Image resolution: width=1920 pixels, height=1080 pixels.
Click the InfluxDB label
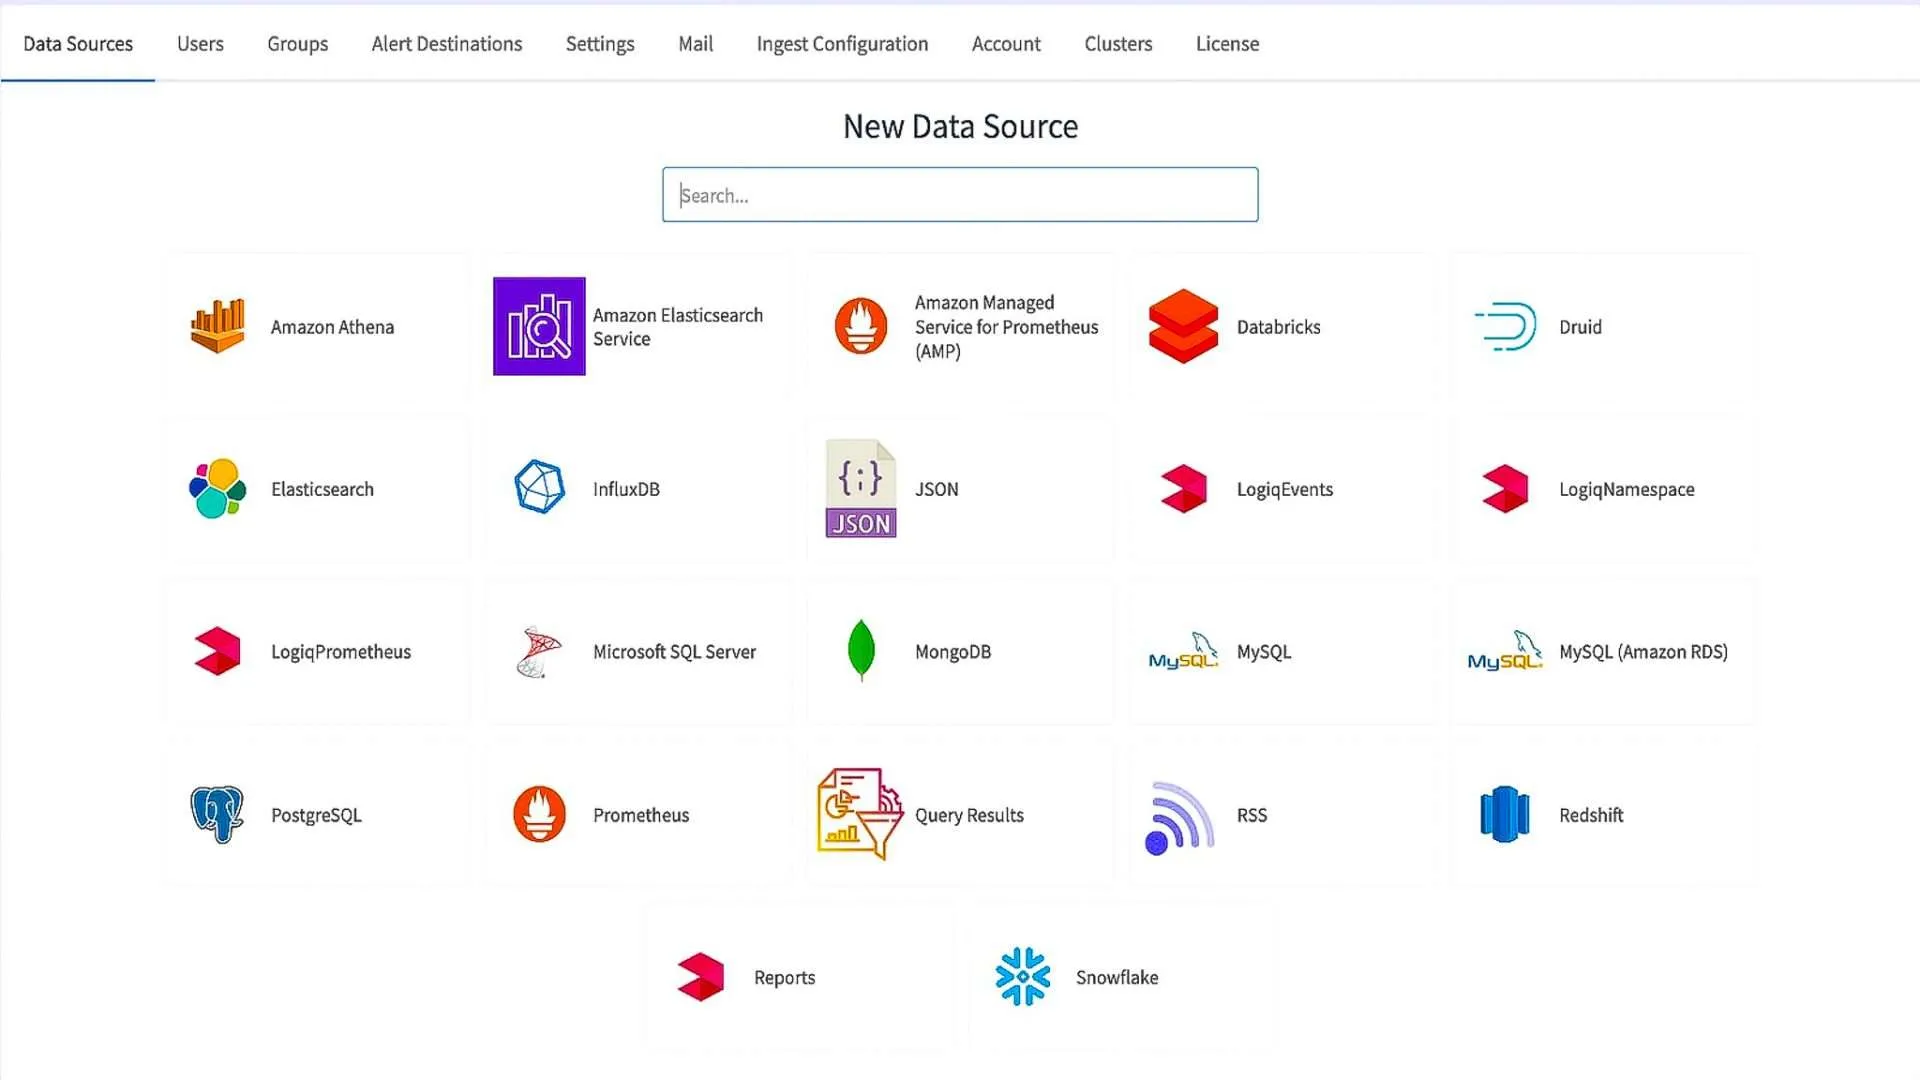(x=626, y=489)
